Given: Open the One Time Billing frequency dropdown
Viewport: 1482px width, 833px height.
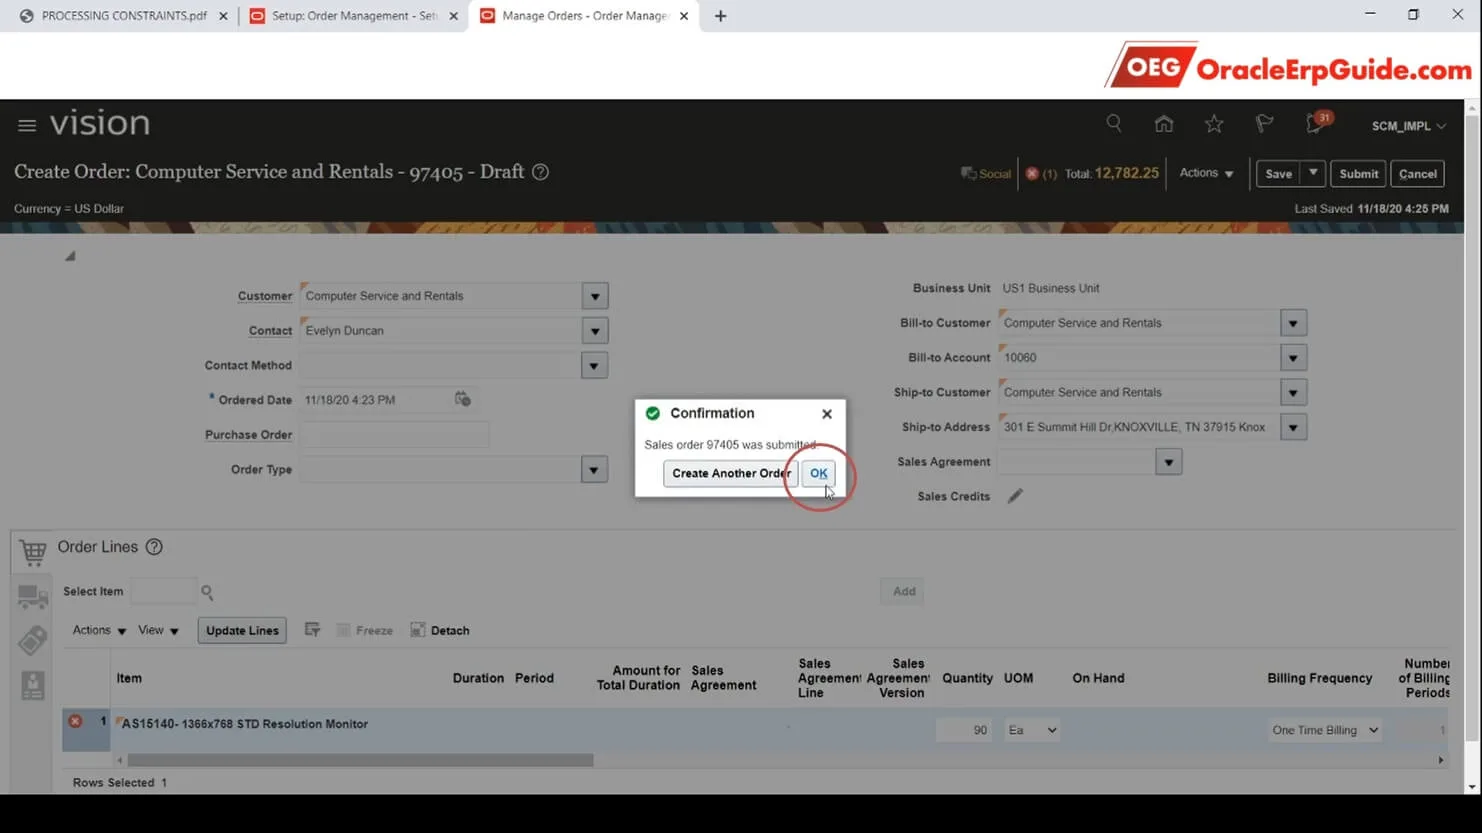Looking at the screenshot, I should point(1325,730).
